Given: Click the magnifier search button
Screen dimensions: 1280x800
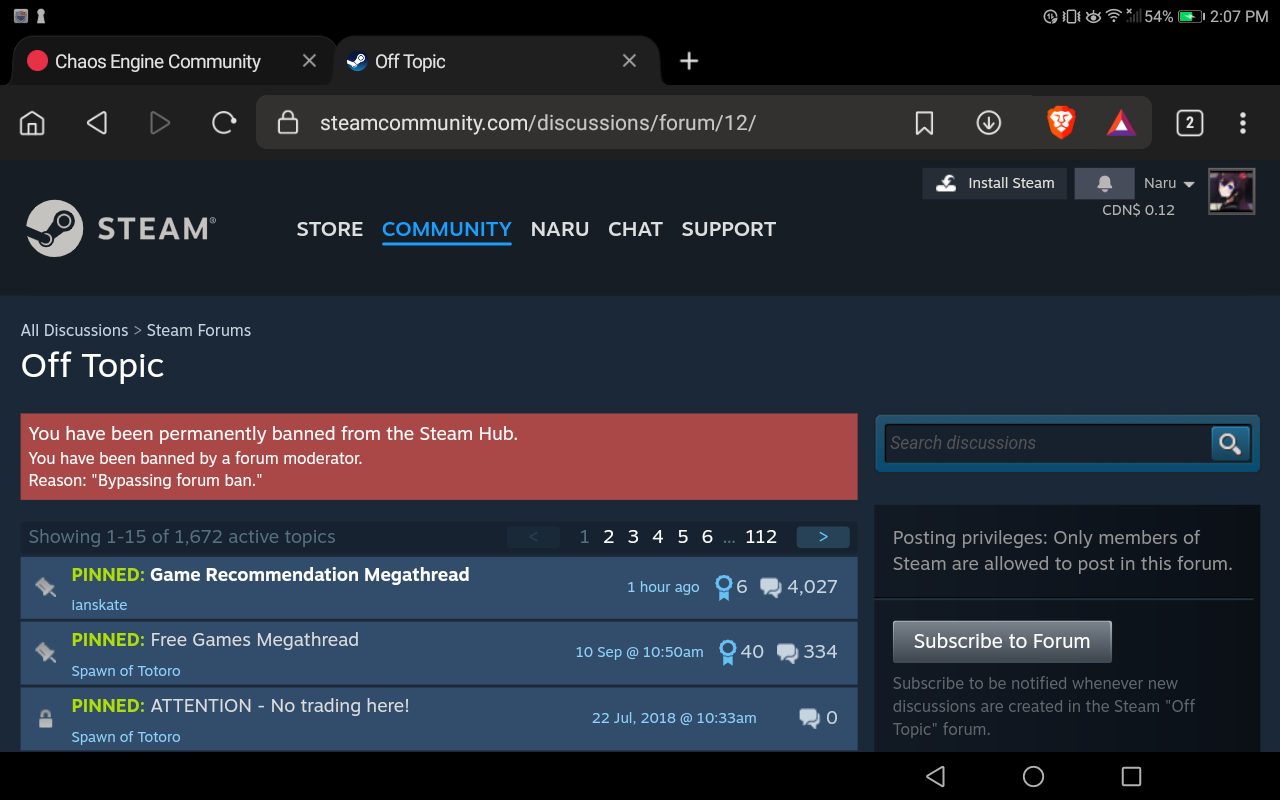Looking at the screenshot, I should tap(1230, 443).
